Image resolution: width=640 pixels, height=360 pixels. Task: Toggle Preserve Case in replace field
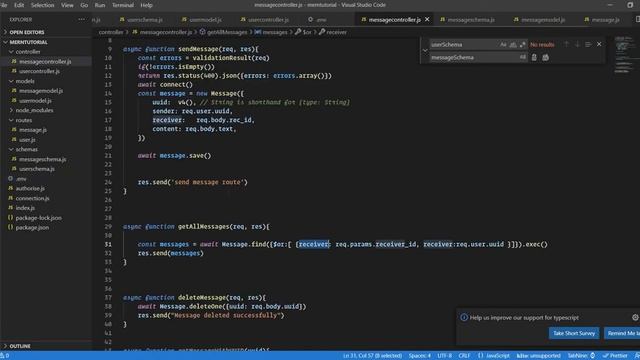coord(522,58)
